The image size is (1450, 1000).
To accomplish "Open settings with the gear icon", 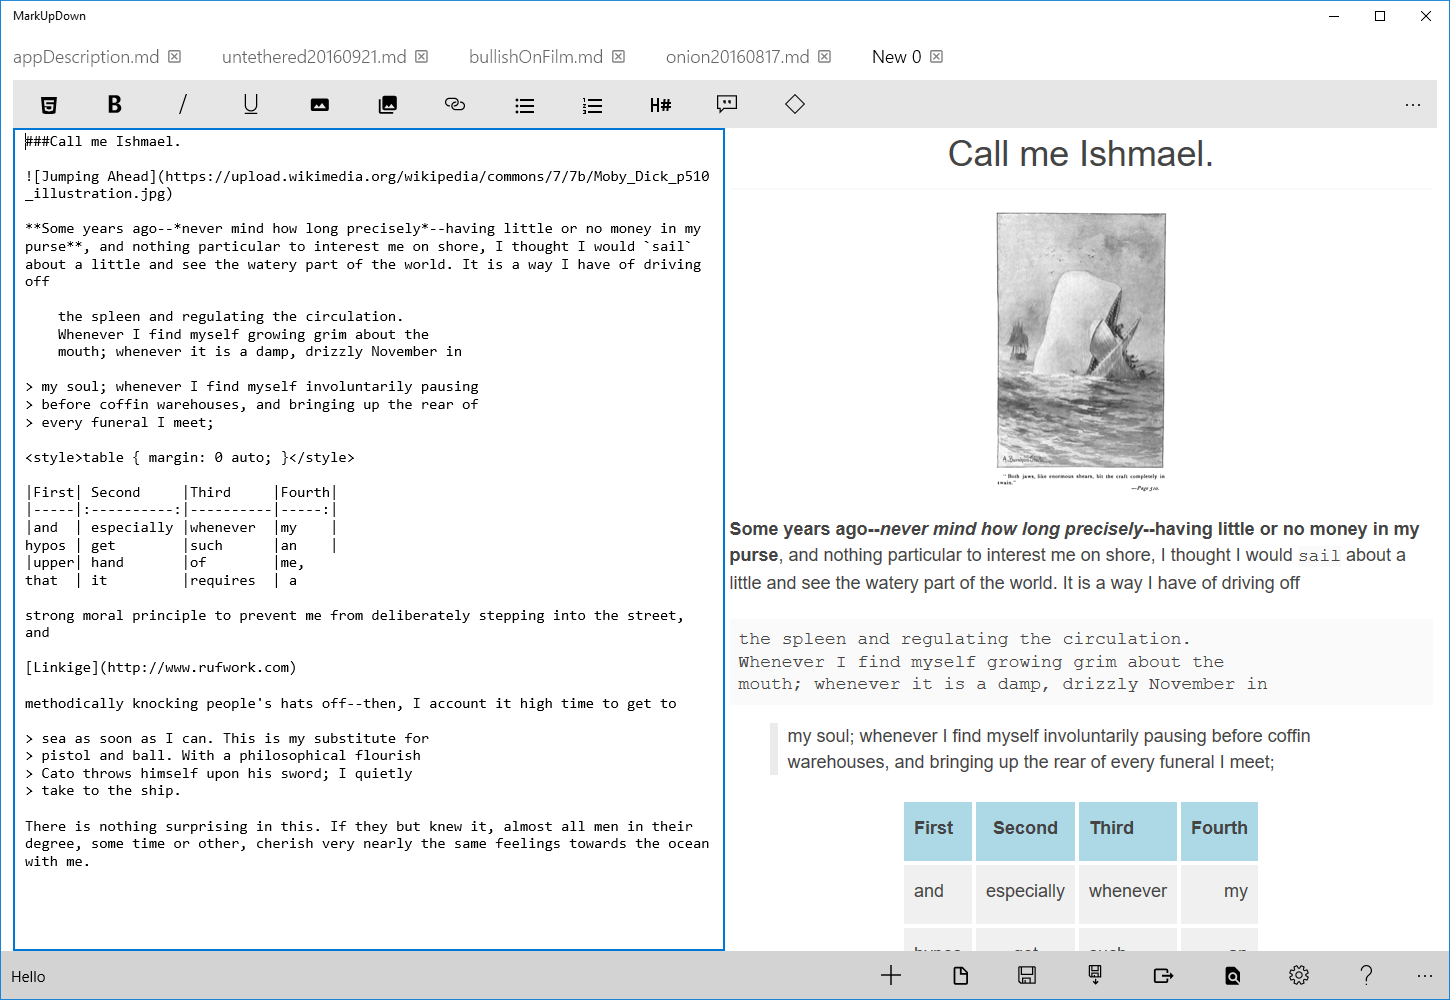I will pos(1298,975).
